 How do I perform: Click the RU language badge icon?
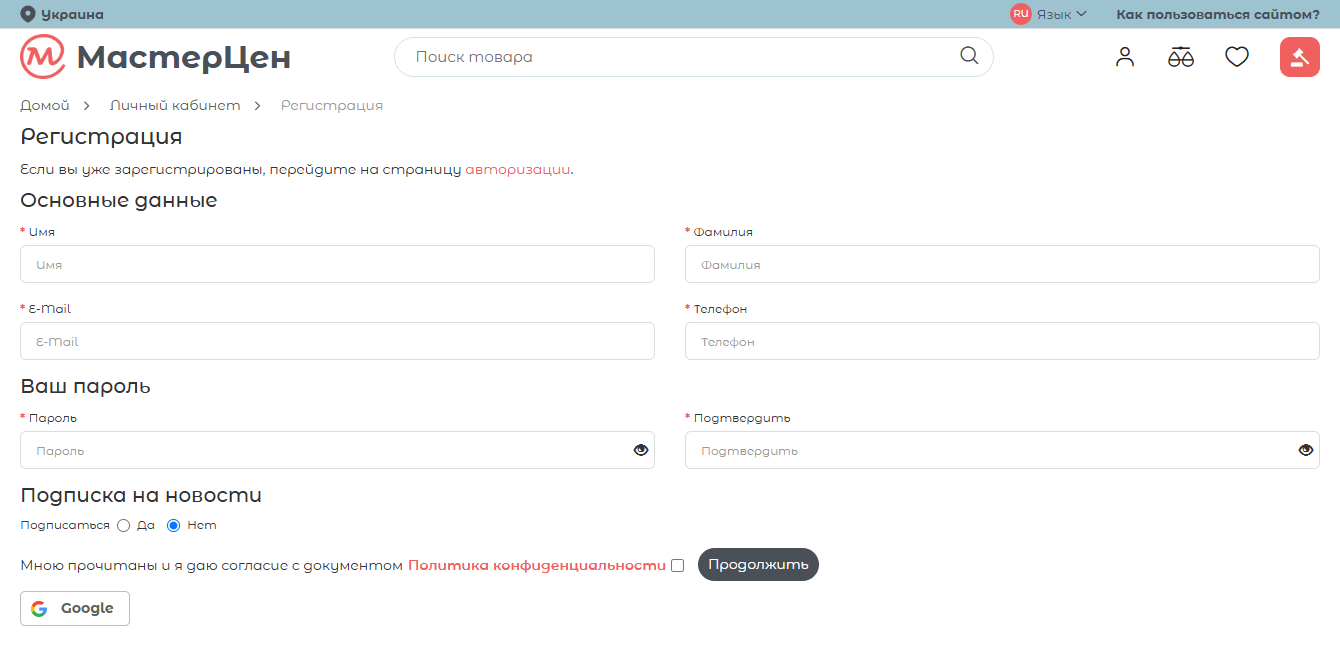pyautogui.click(x=1020, y=14)
